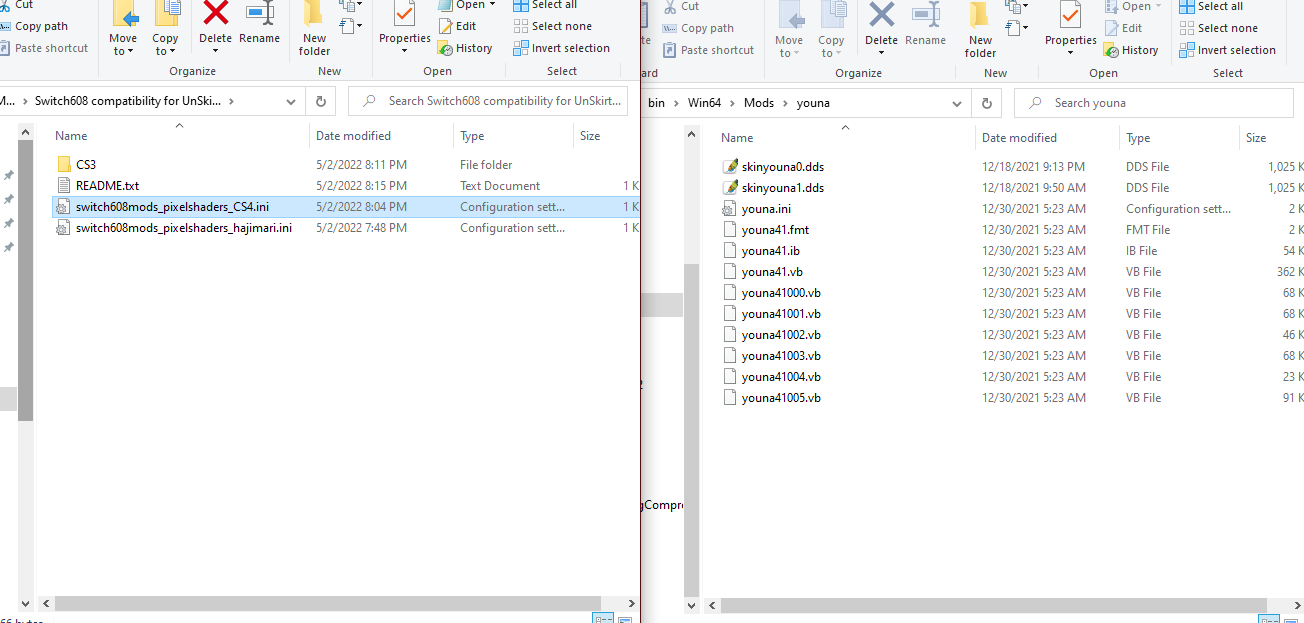Click Select none in left Explorer window
The image size is (1304, 623).
(x=552, y=26)
